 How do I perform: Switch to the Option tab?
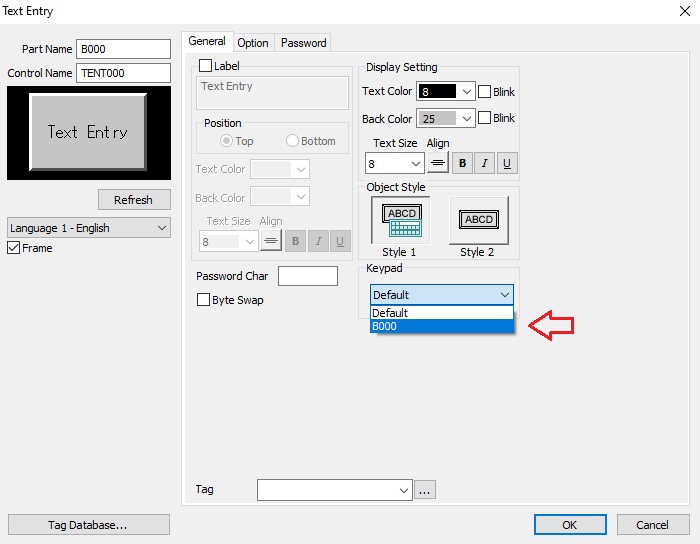253,43
